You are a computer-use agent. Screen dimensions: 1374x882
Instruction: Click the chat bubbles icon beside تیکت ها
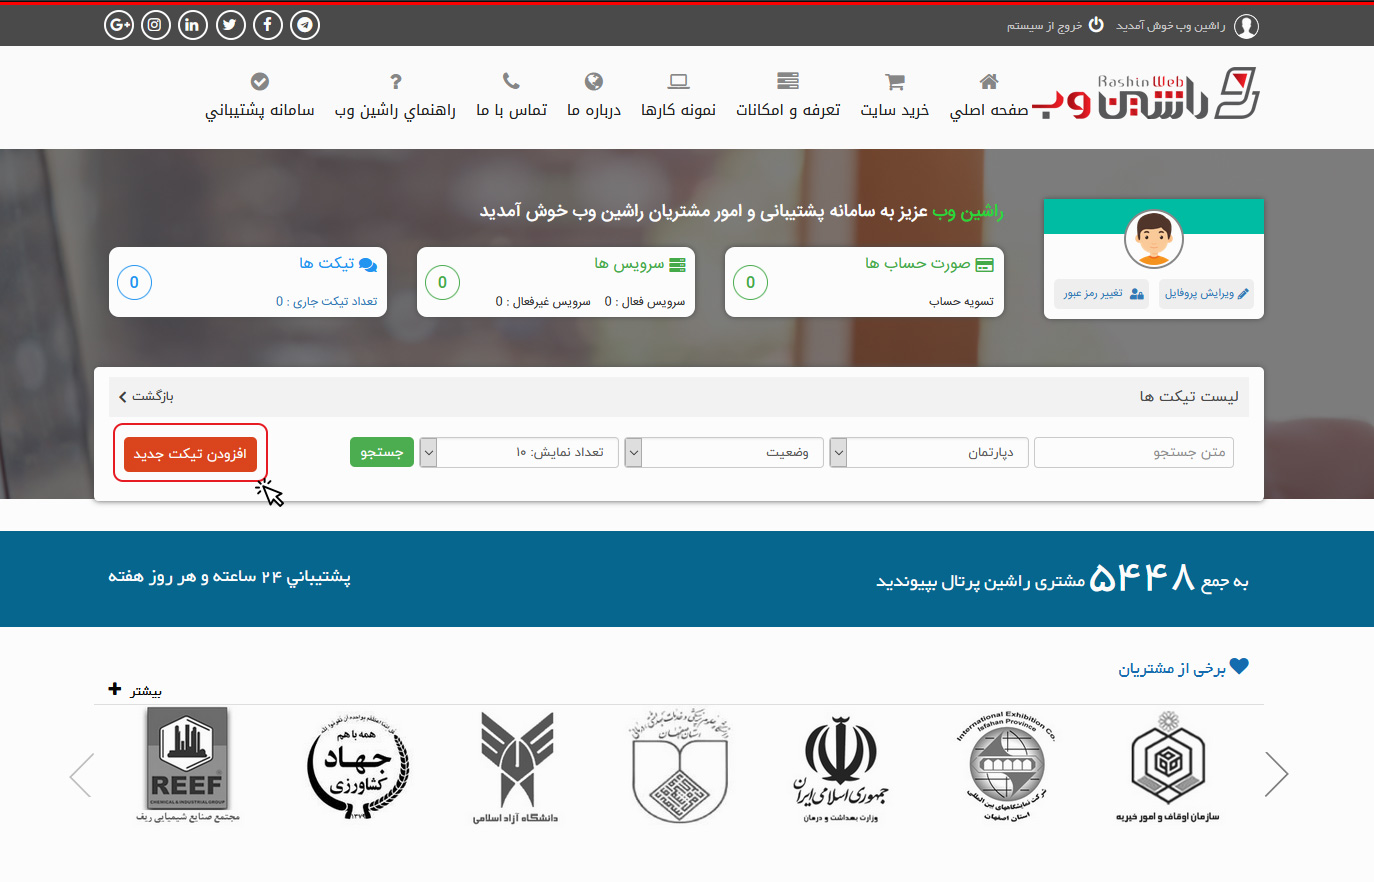(368, 264)
